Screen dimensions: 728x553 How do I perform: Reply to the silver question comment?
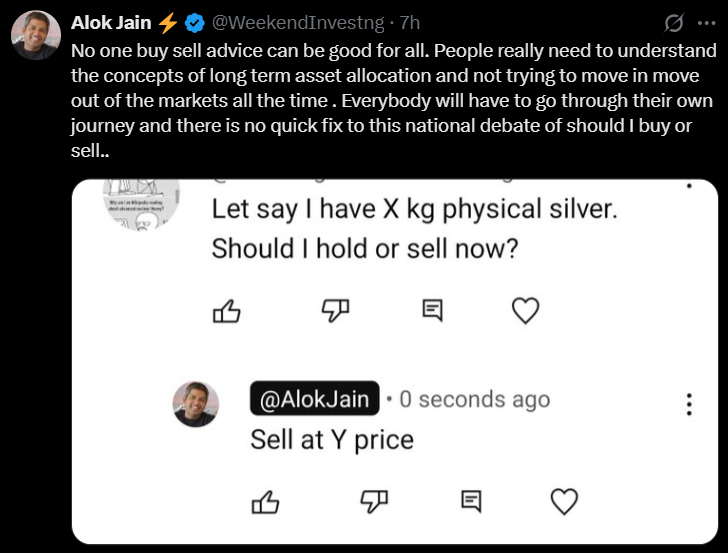click(x=431, y=312)
